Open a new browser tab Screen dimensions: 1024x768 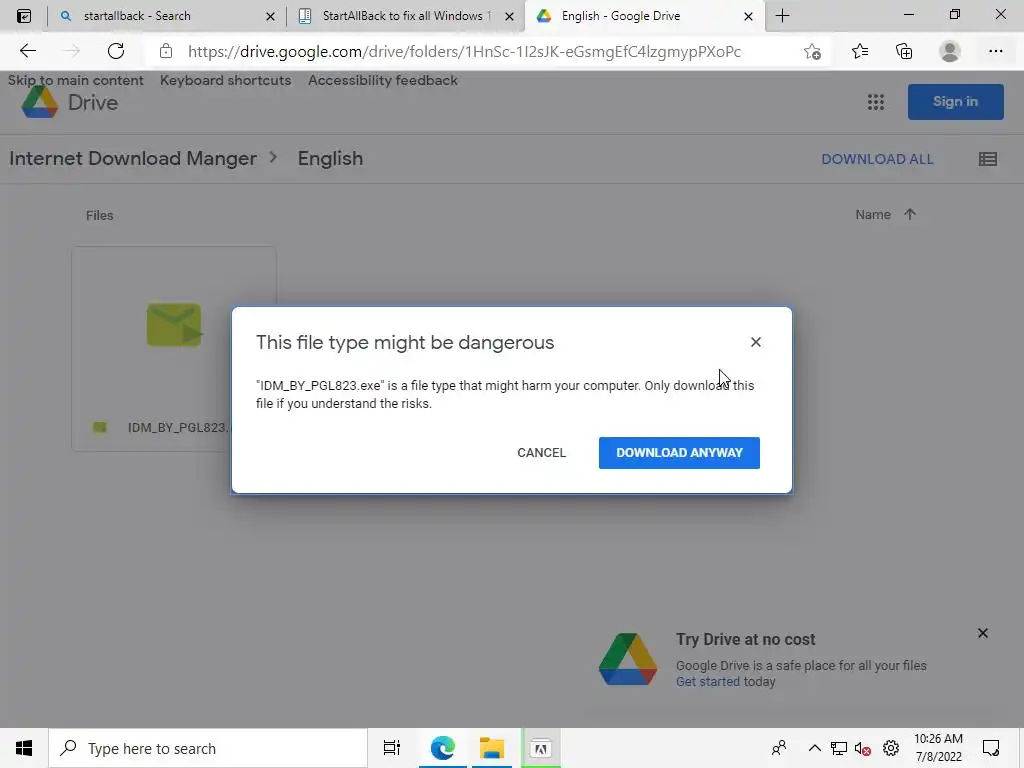[x=782, y=16]
